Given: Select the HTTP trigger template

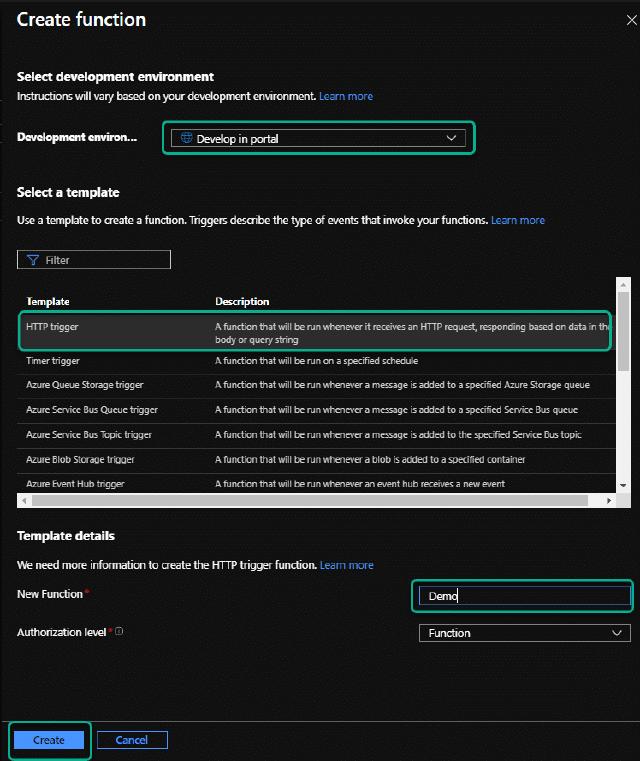Looking at the screenshot, I should click(x=54, y=326).
